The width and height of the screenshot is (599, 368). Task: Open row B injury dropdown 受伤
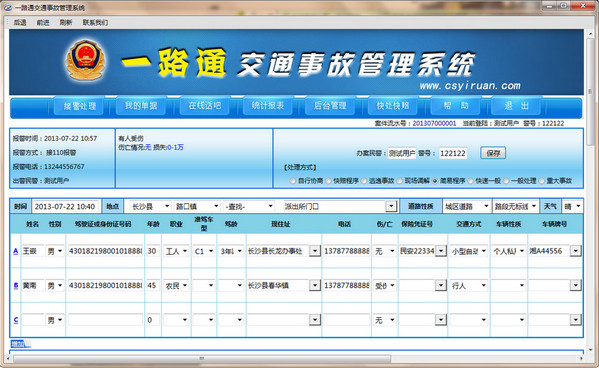point(384,285)
